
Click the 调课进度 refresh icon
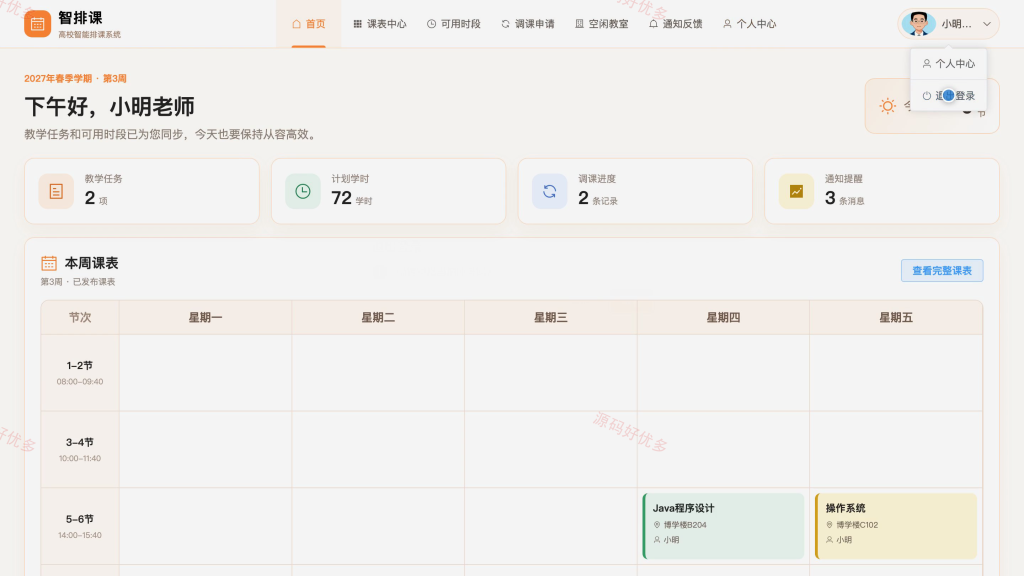pyautogui.click(x=549, y=191)
